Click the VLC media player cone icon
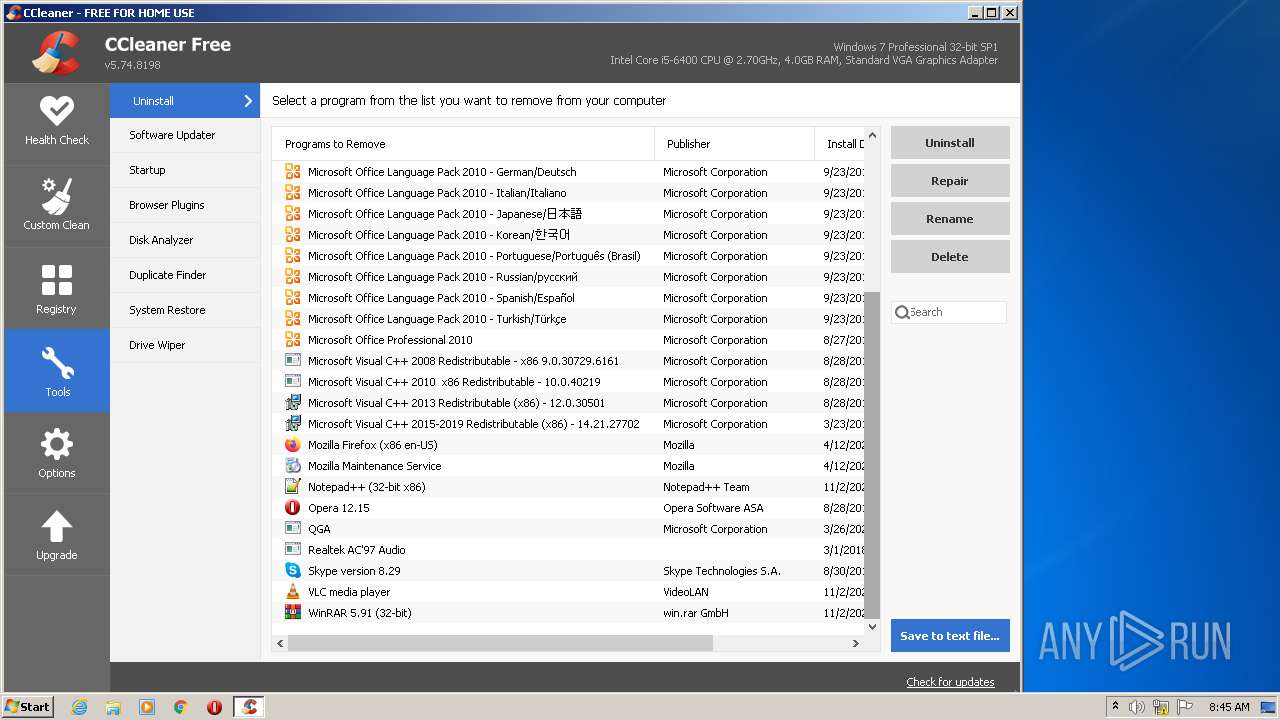 click(293, 592)
